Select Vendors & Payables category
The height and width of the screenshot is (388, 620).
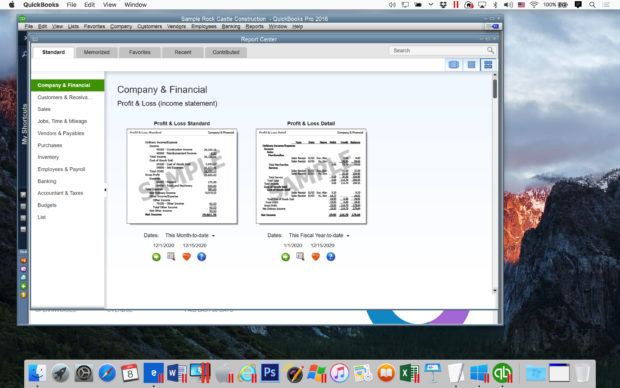(x=60, y=133)
